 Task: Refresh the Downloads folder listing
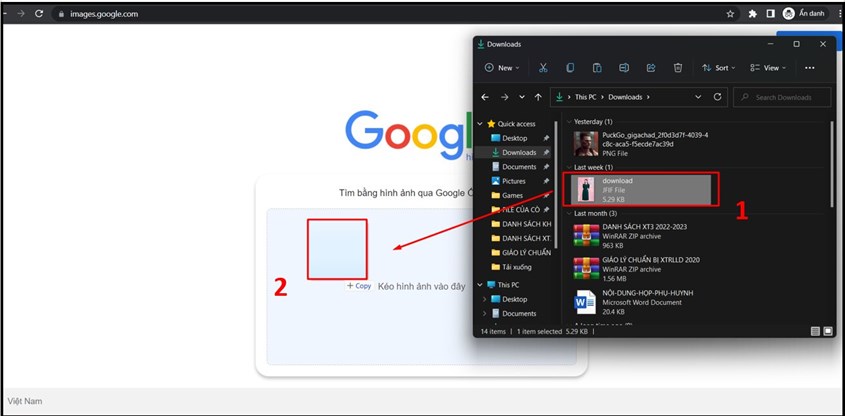[x=717, y=97]
